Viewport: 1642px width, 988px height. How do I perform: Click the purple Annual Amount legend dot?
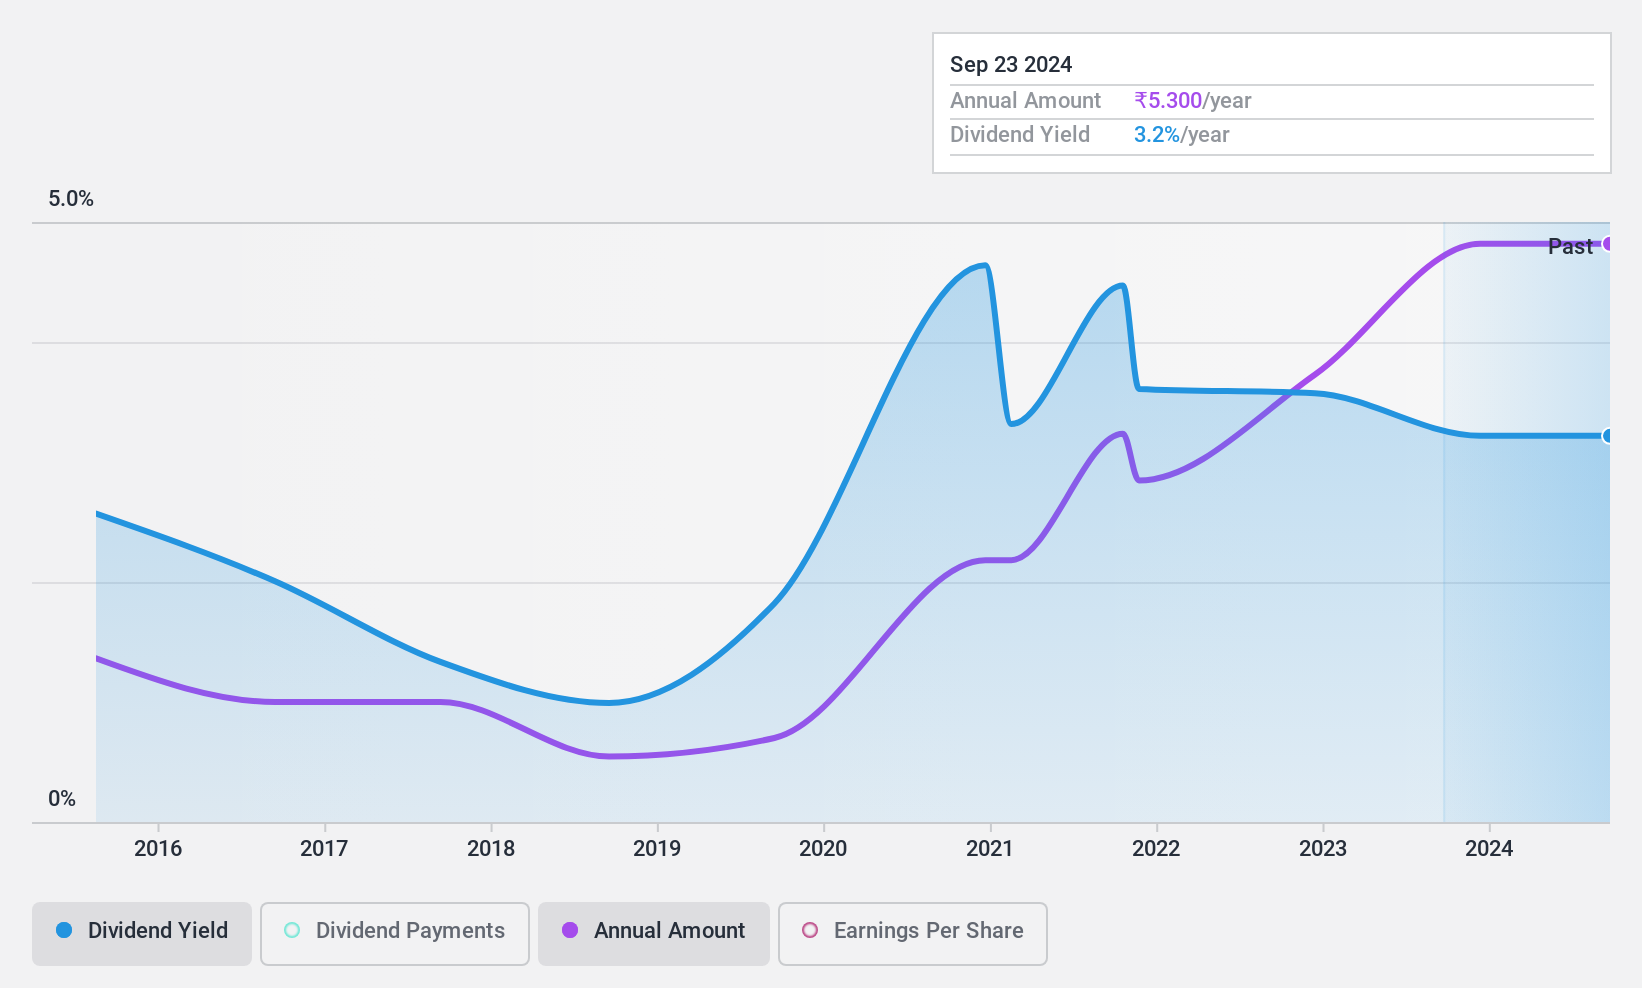coord(570,930)
